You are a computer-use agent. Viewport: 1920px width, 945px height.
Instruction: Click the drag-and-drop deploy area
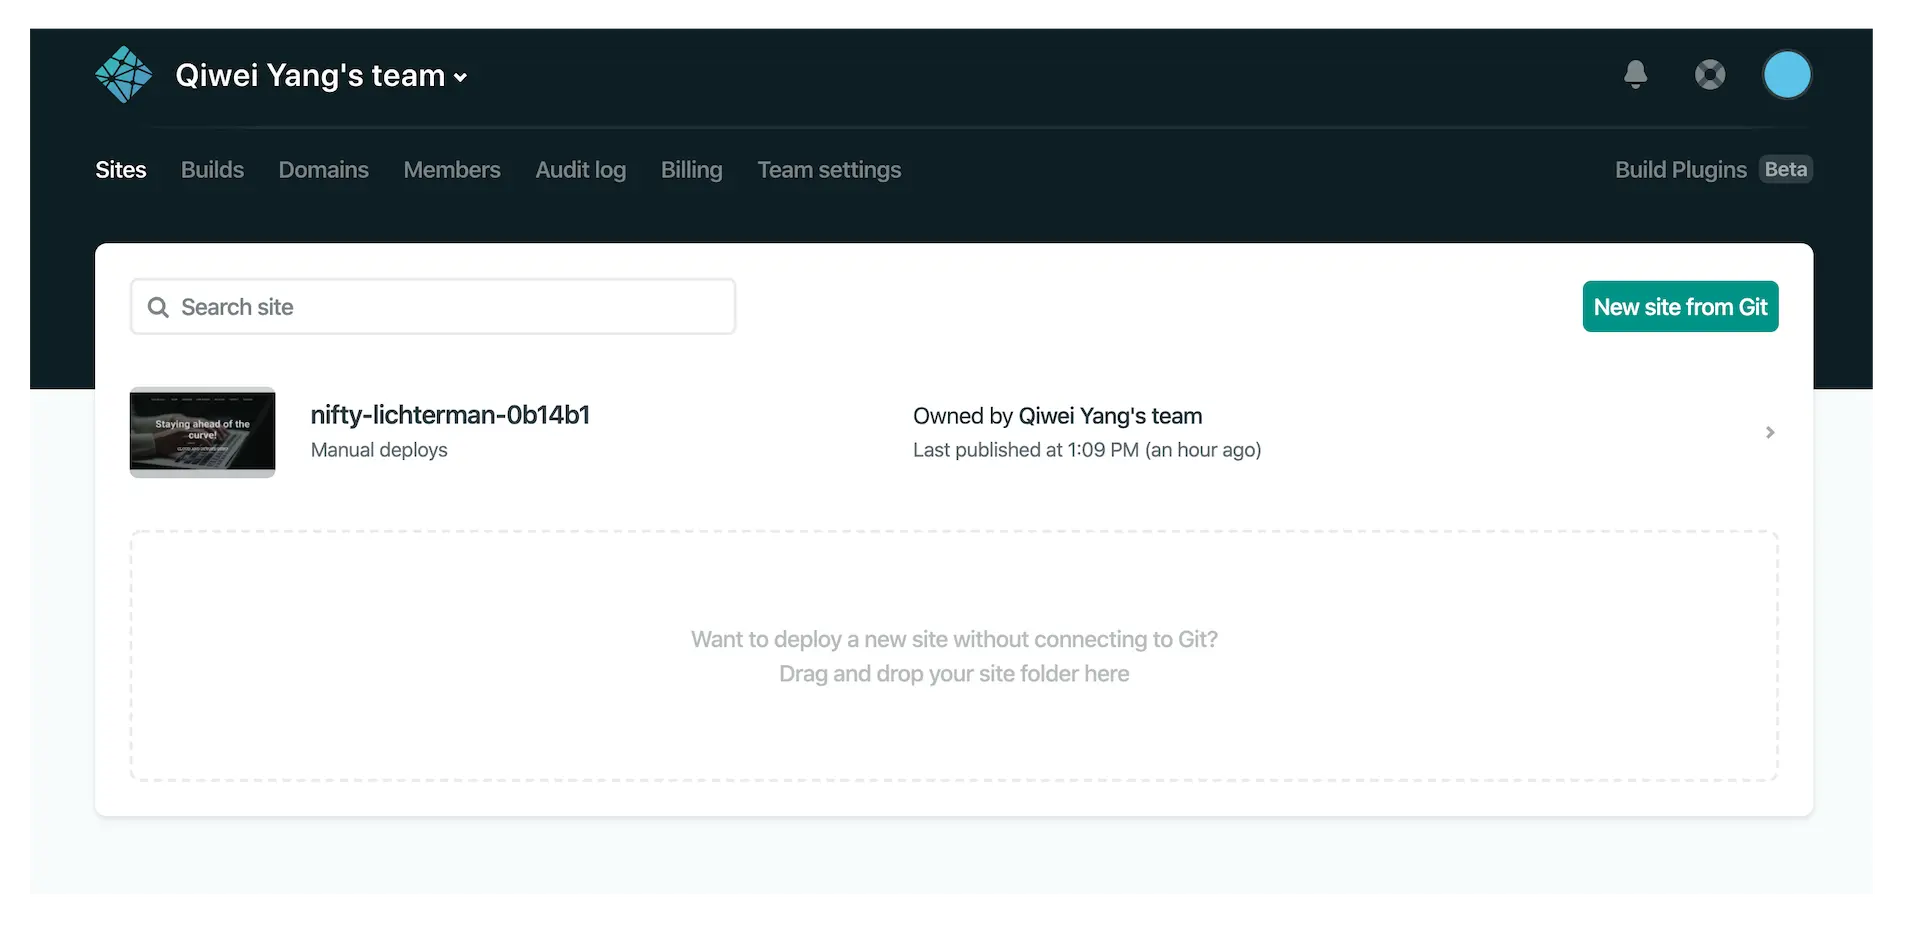(x=953, y=656)
